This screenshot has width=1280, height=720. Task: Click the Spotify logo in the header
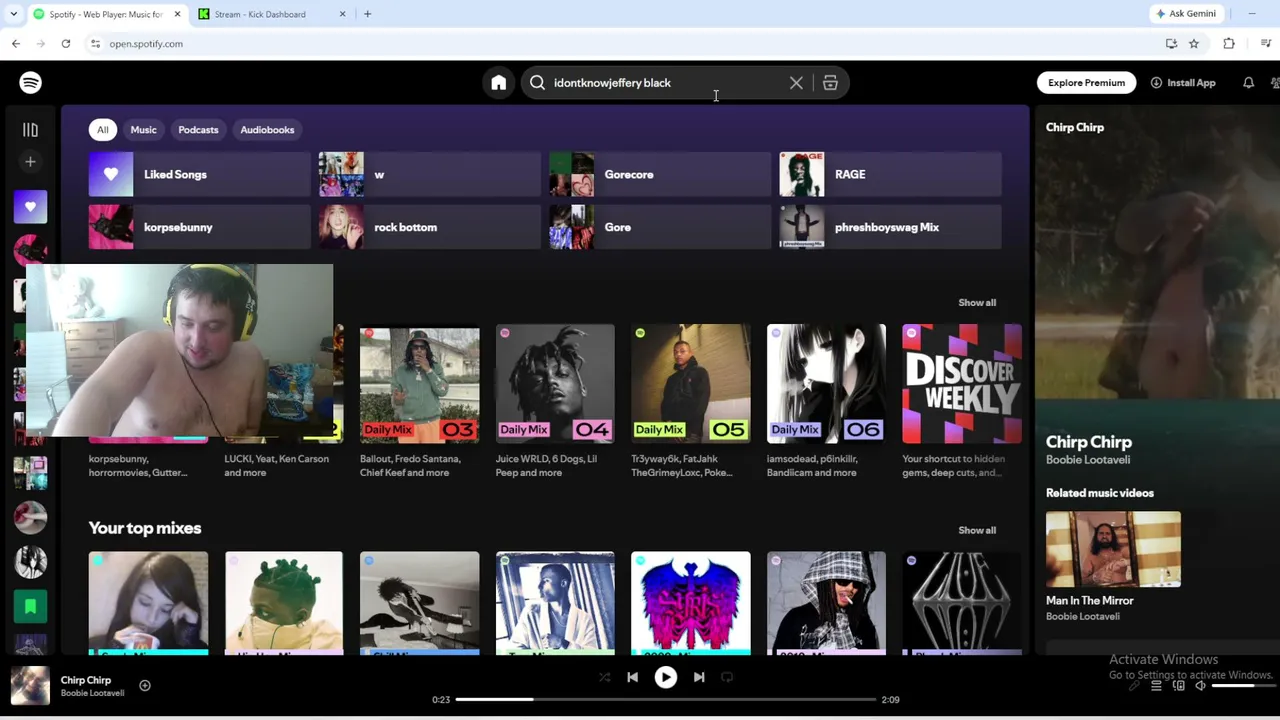point(30,83)
